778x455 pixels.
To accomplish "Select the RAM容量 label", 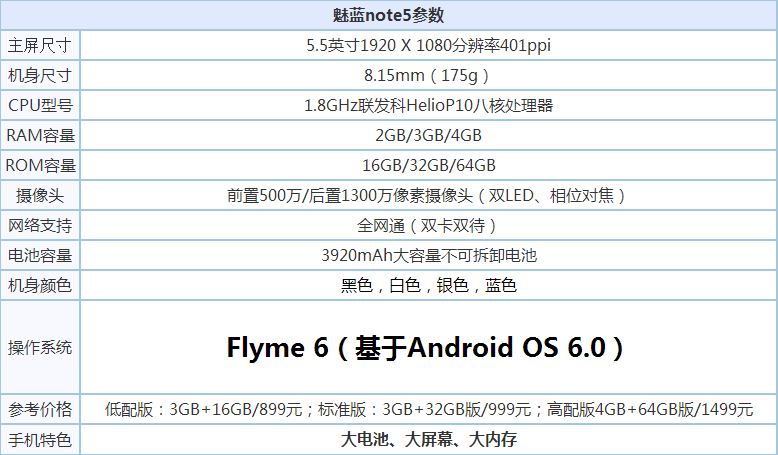I will coord(40,135).
